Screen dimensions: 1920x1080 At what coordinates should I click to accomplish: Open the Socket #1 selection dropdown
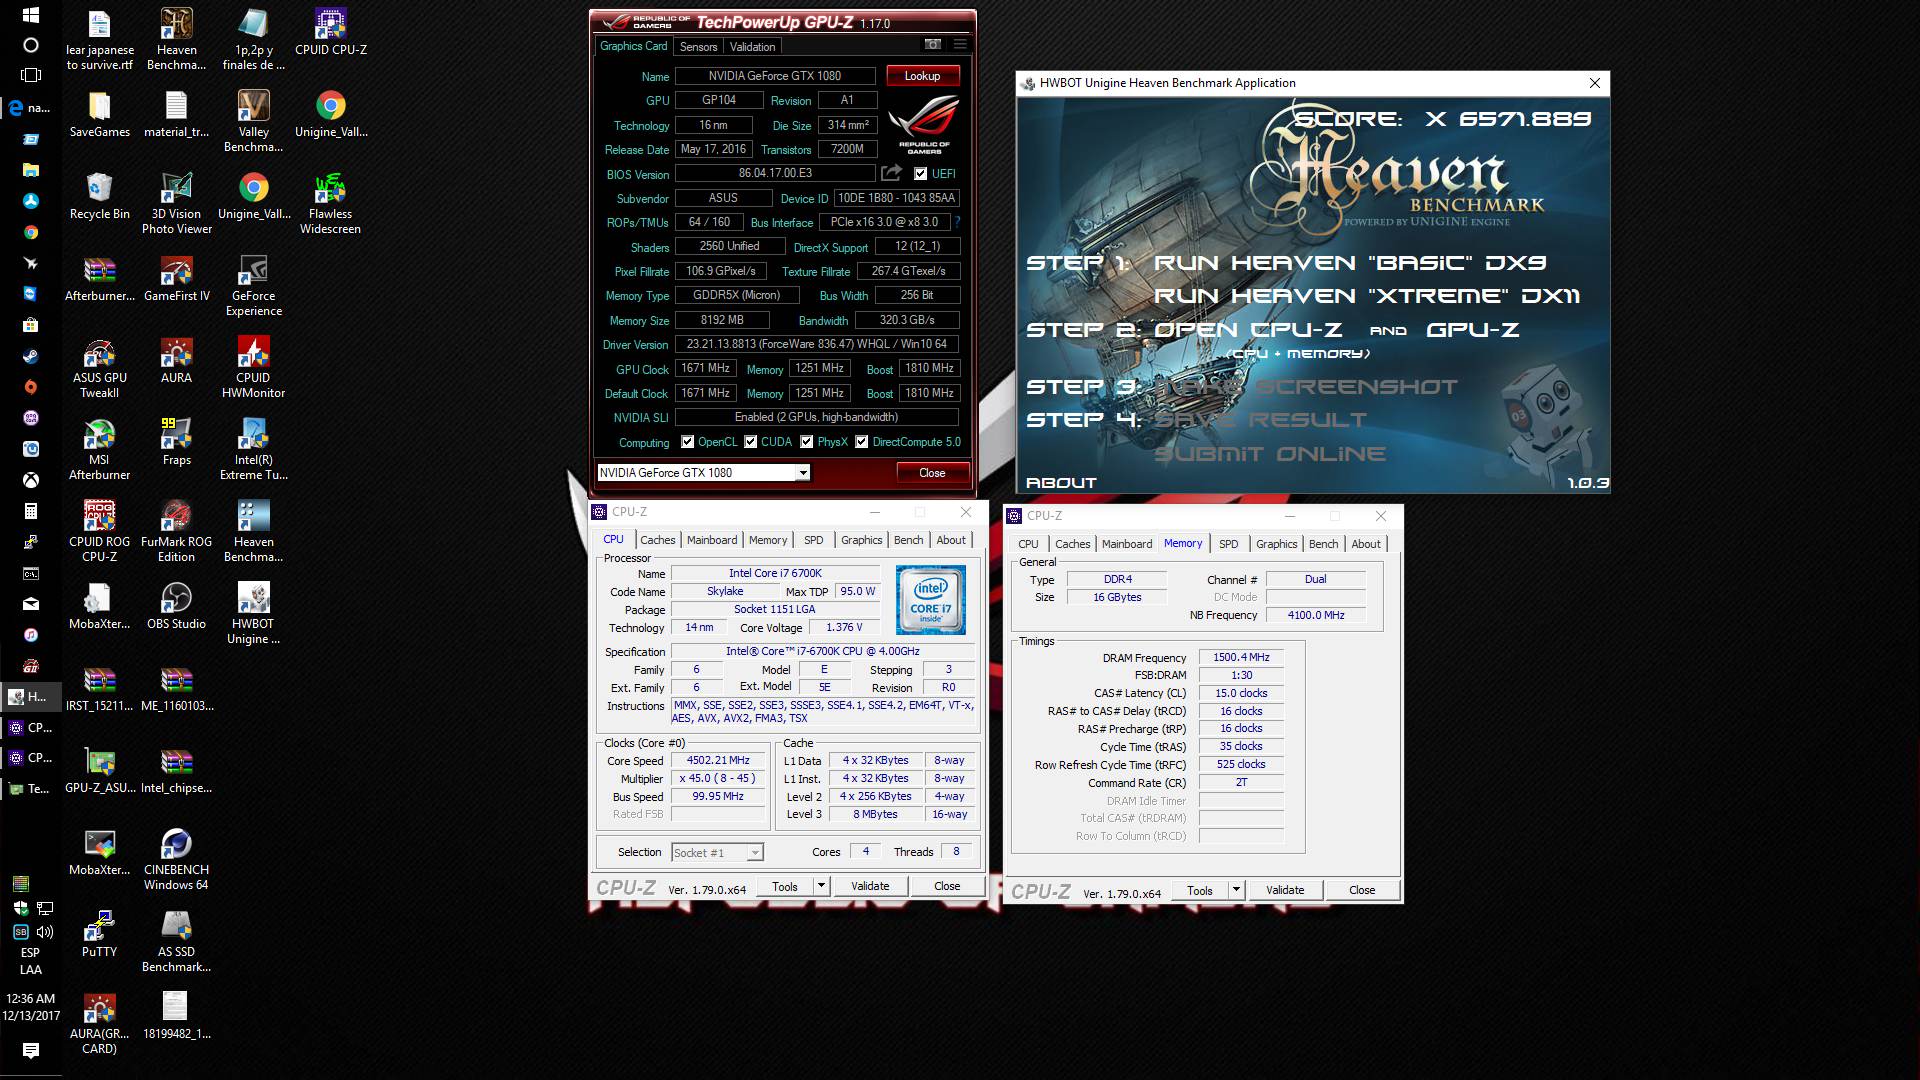755,852
